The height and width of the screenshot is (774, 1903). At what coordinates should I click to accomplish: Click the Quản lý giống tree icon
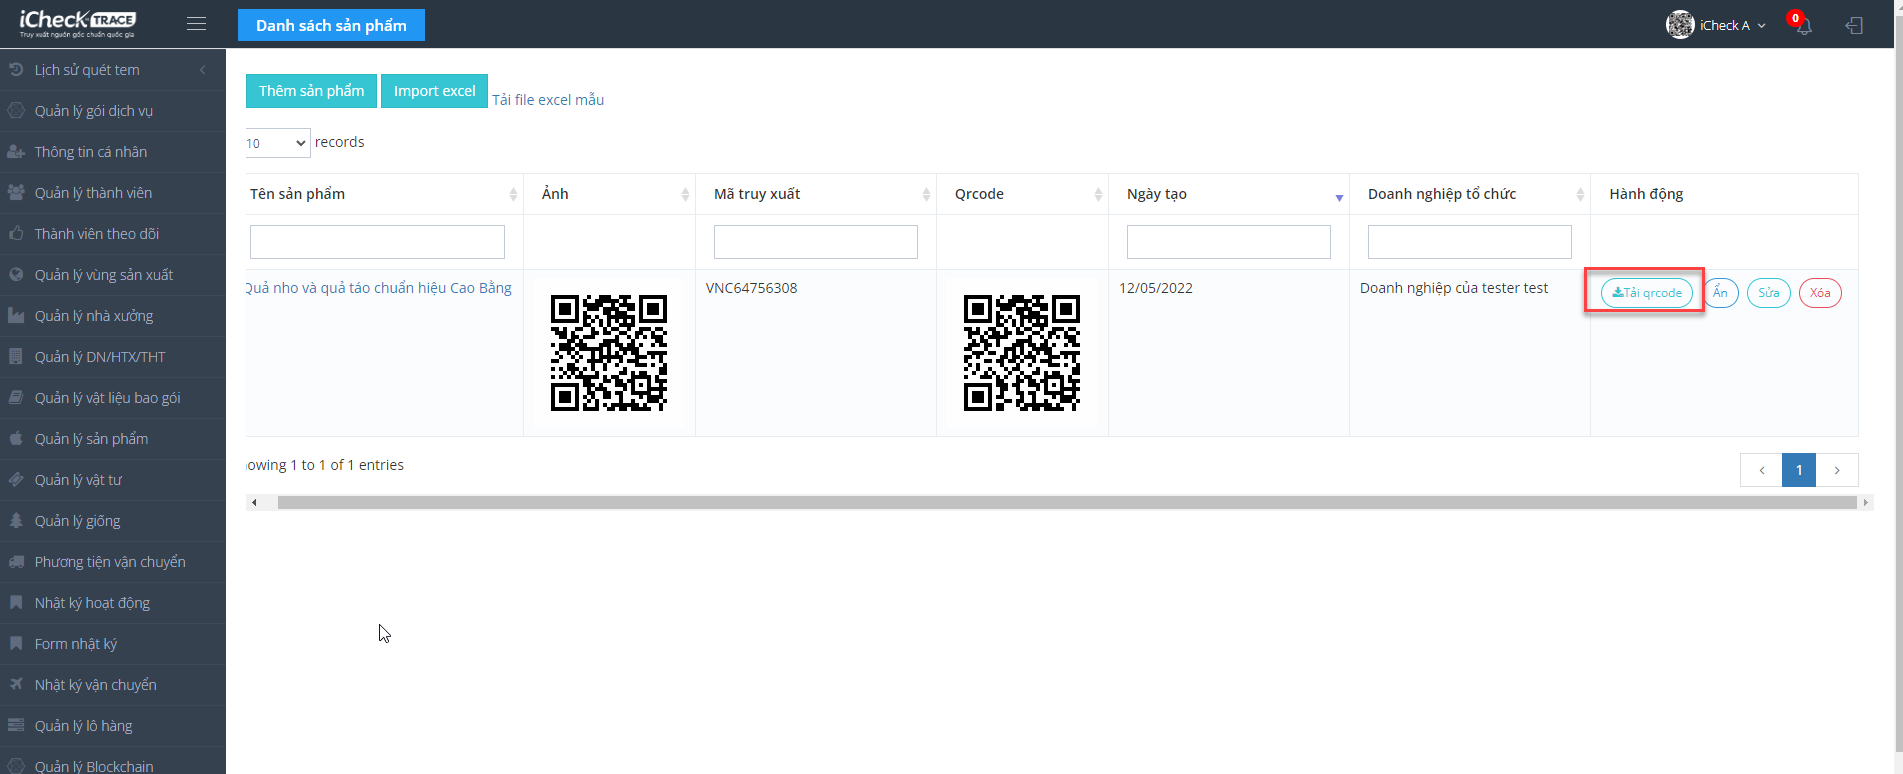click(x=16, y=520)
